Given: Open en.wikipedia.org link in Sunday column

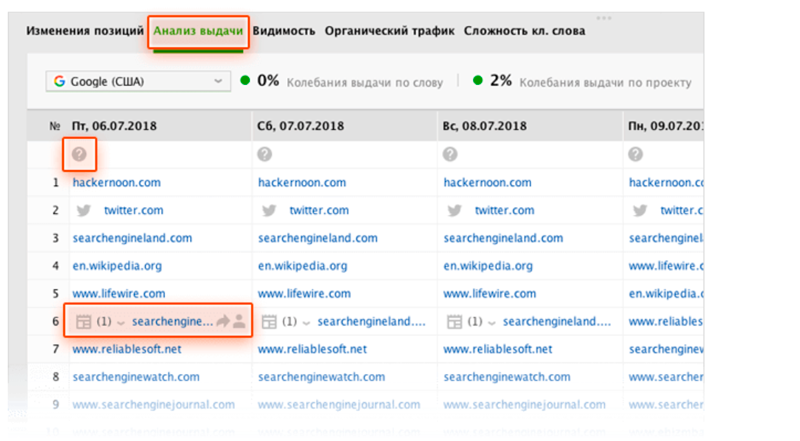Looking at the screenshot, I should [x=488, y=266].
